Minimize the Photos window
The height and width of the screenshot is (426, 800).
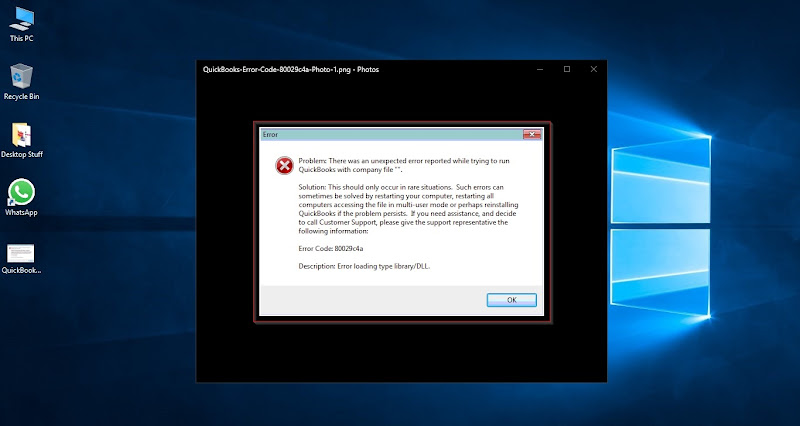[540, 69]
